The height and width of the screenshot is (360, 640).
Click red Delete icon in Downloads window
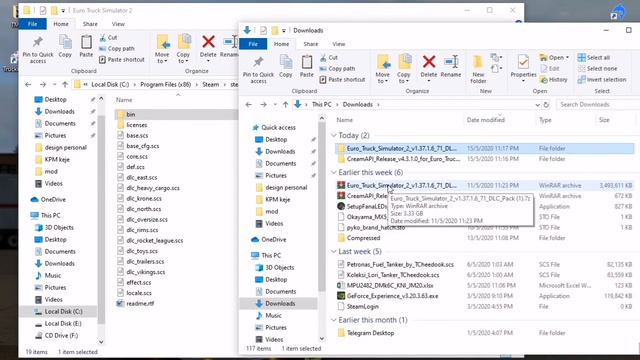[429, 62]
